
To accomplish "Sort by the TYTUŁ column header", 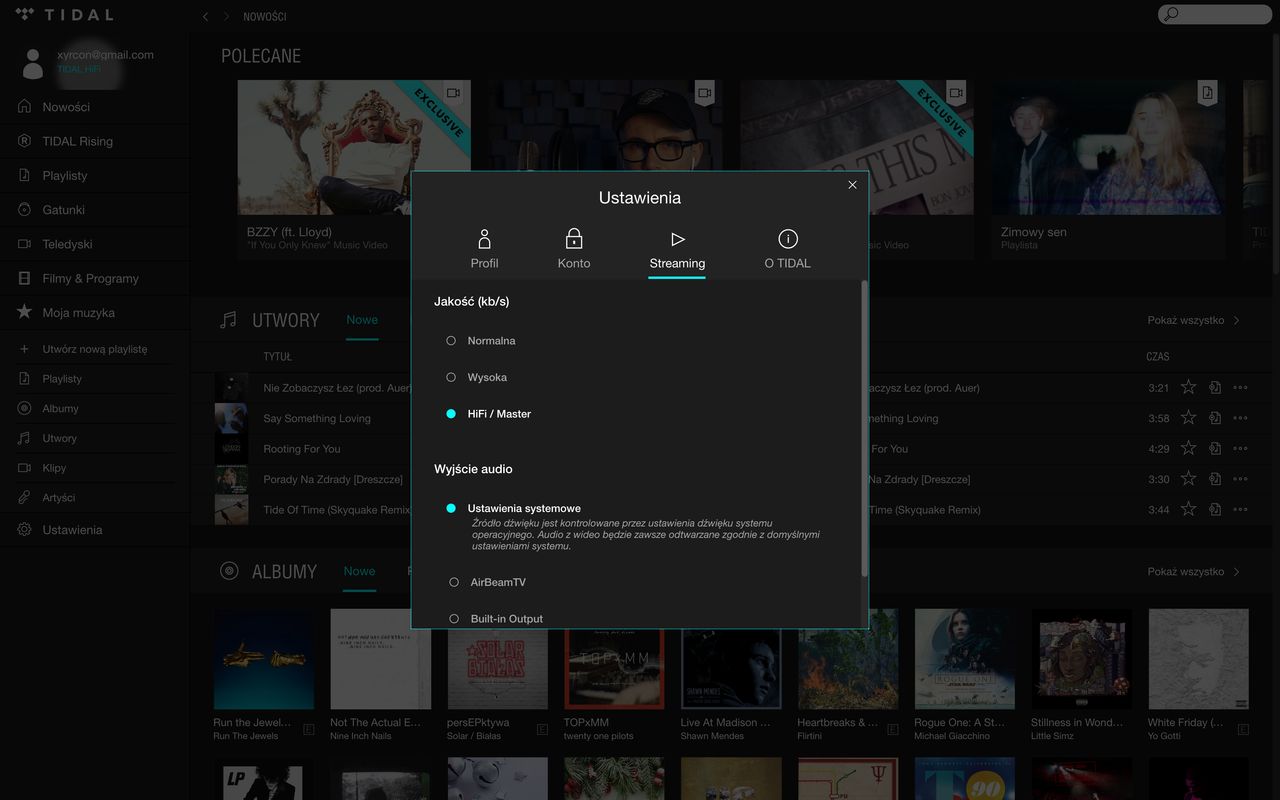I will click(277, 357).
